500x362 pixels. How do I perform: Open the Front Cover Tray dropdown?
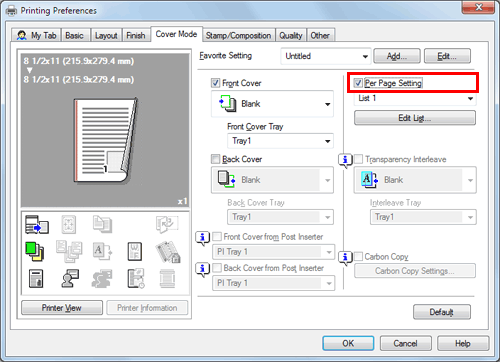pyautogui.click(x=280, y=141)
